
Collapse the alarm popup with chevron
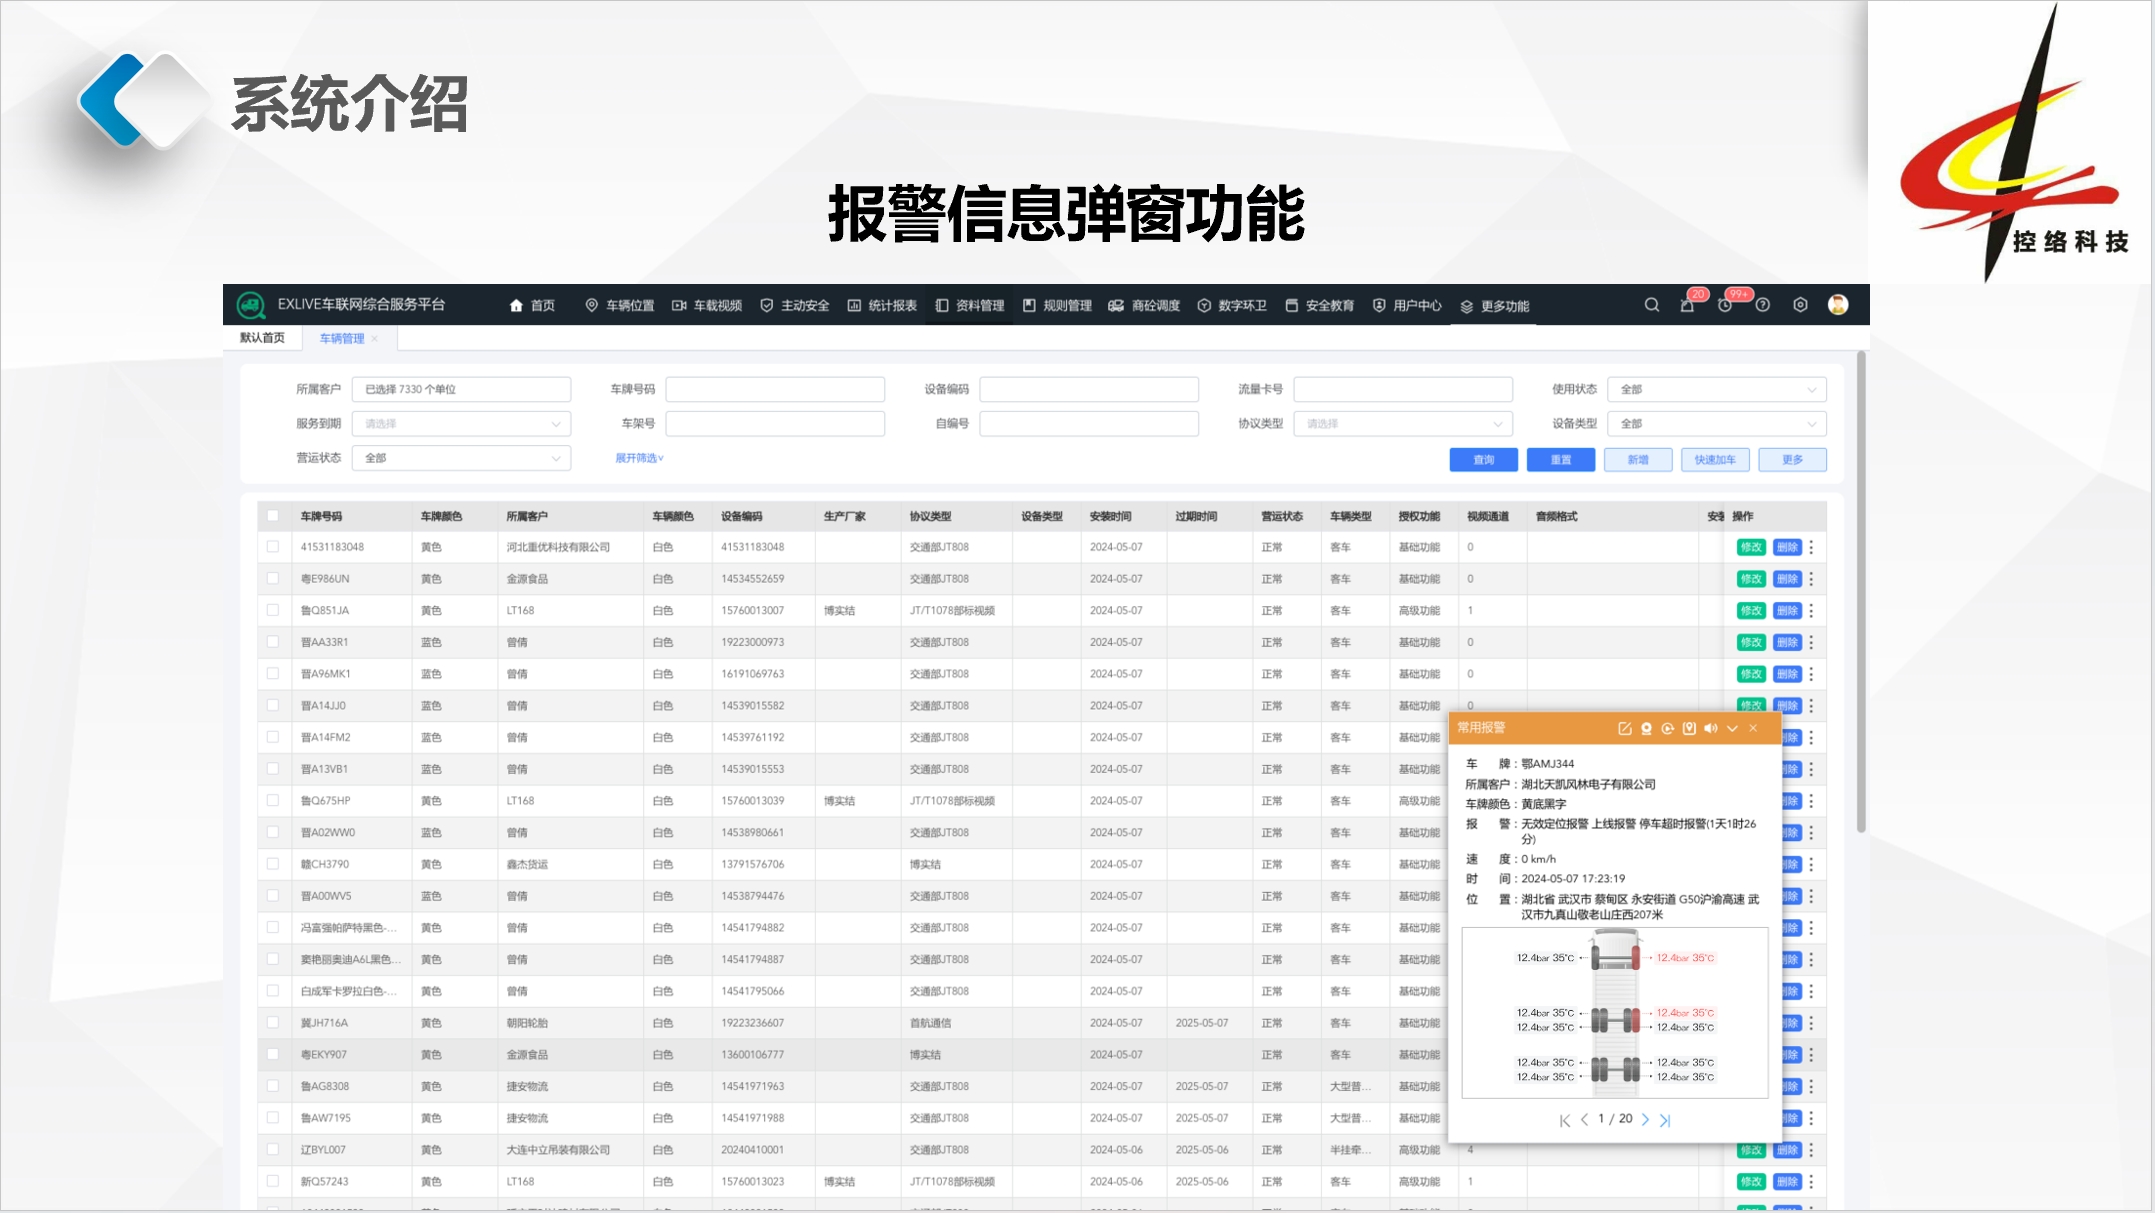point(1732,729)
